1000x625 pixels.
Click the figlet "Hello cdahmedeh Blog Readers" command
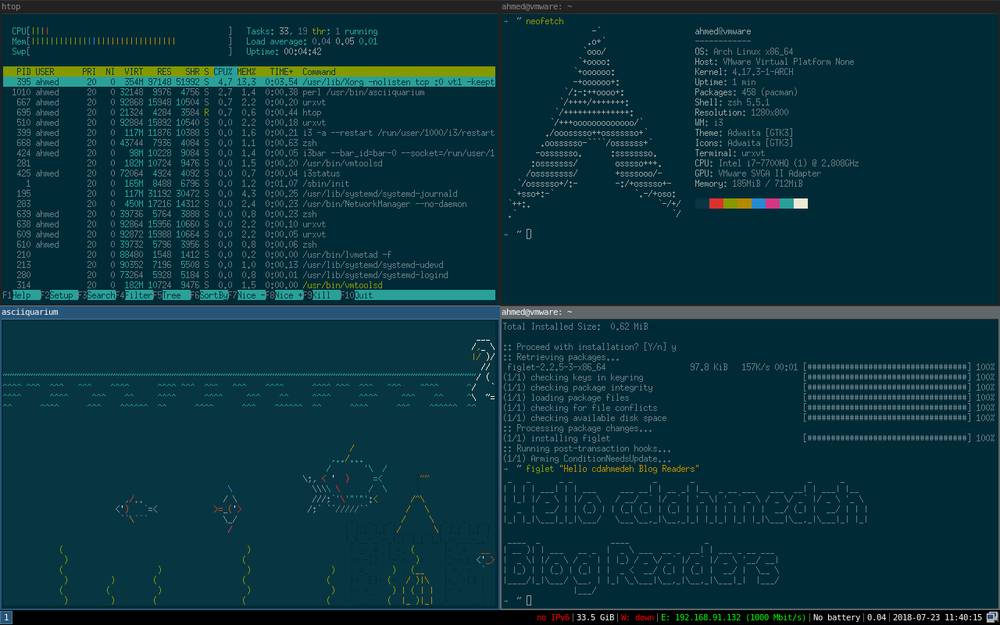[x=613, y=469]
